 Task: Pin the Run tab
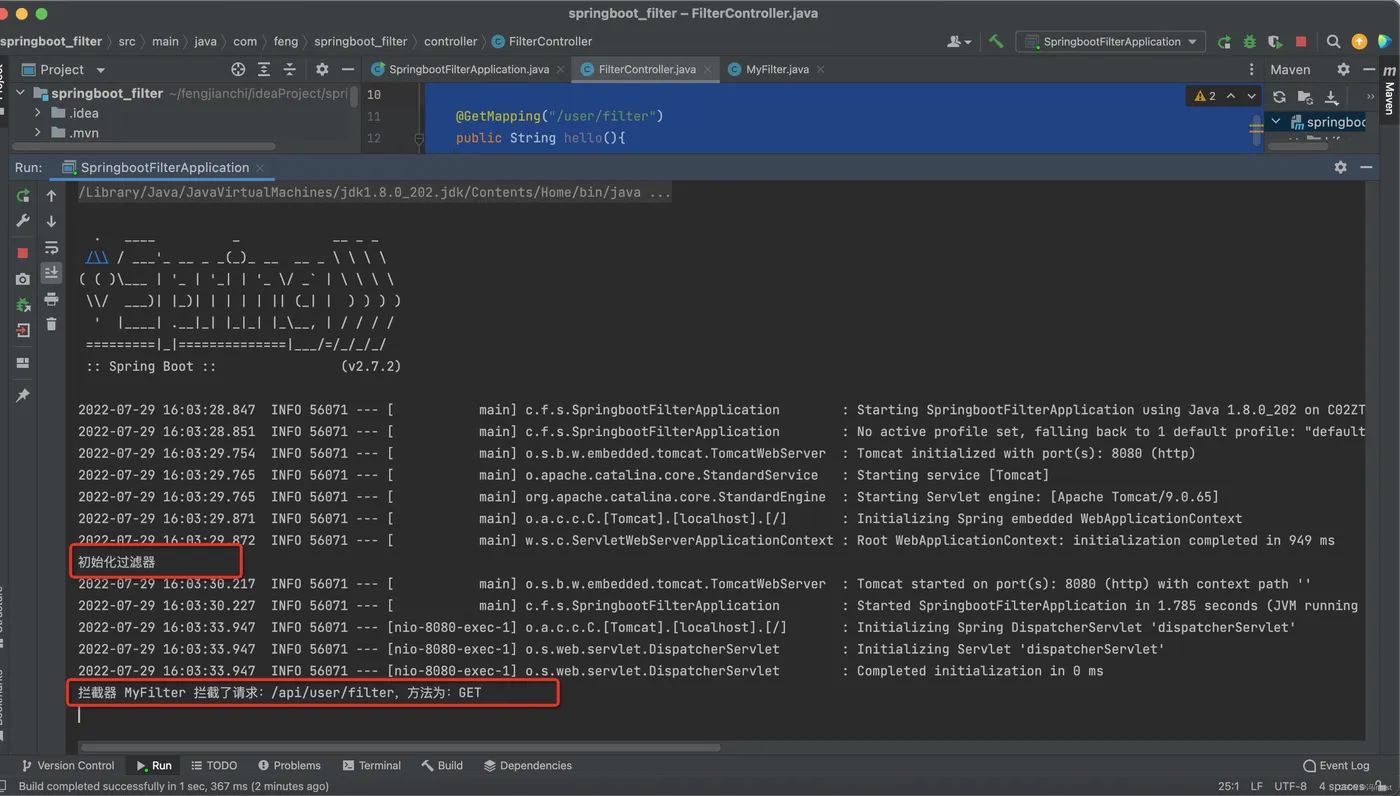(23, 396)
